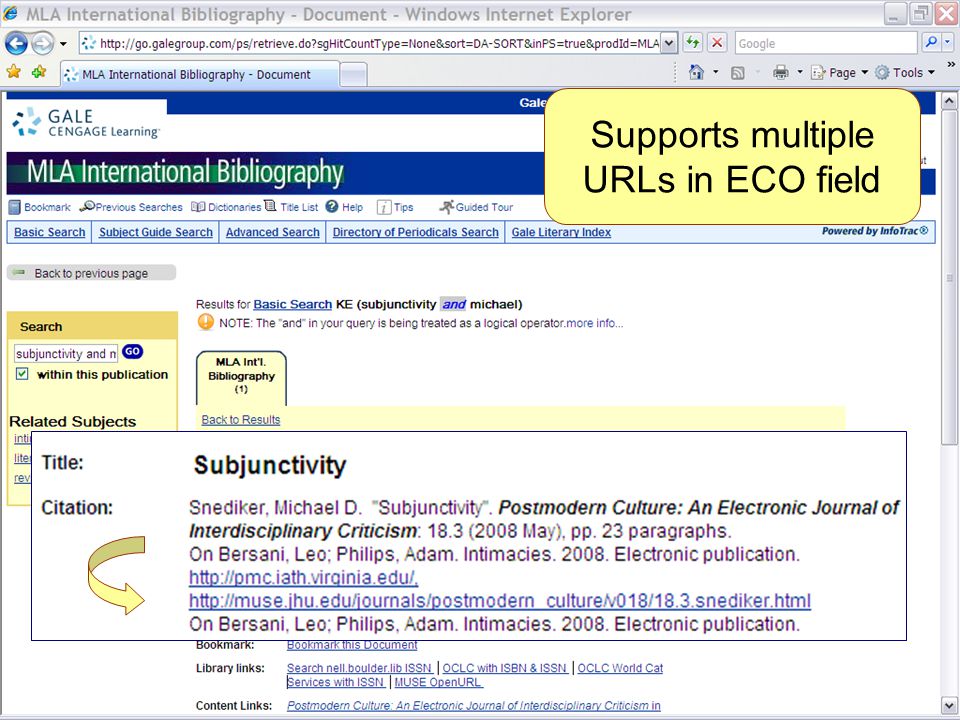Click Back to previous page button
960x720 pixels.
click(x=91, y=273)
